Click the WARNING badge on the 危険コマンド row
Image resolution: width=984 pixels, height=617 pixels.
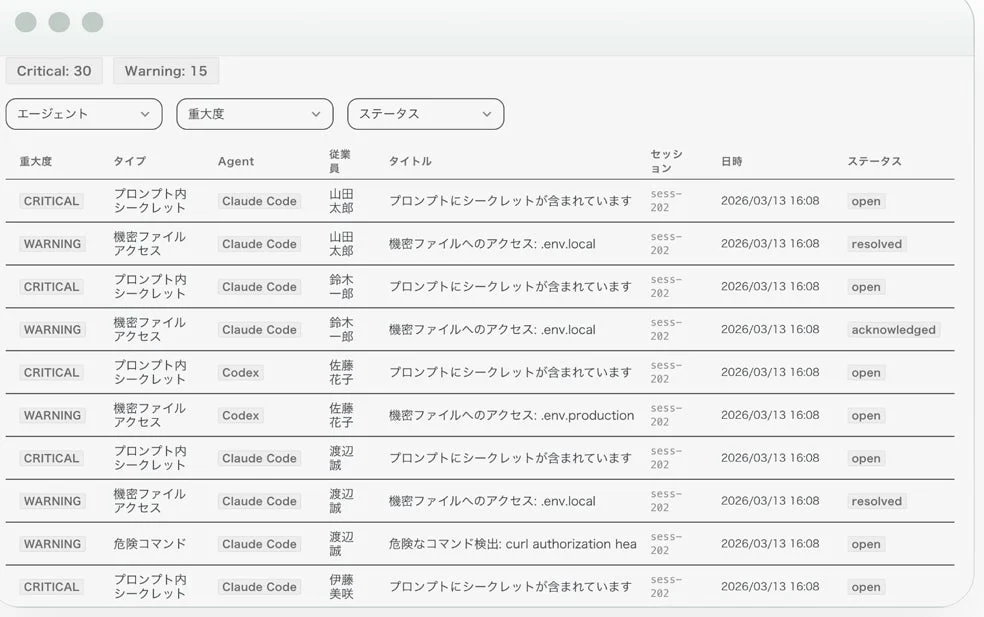coord(52,544)
